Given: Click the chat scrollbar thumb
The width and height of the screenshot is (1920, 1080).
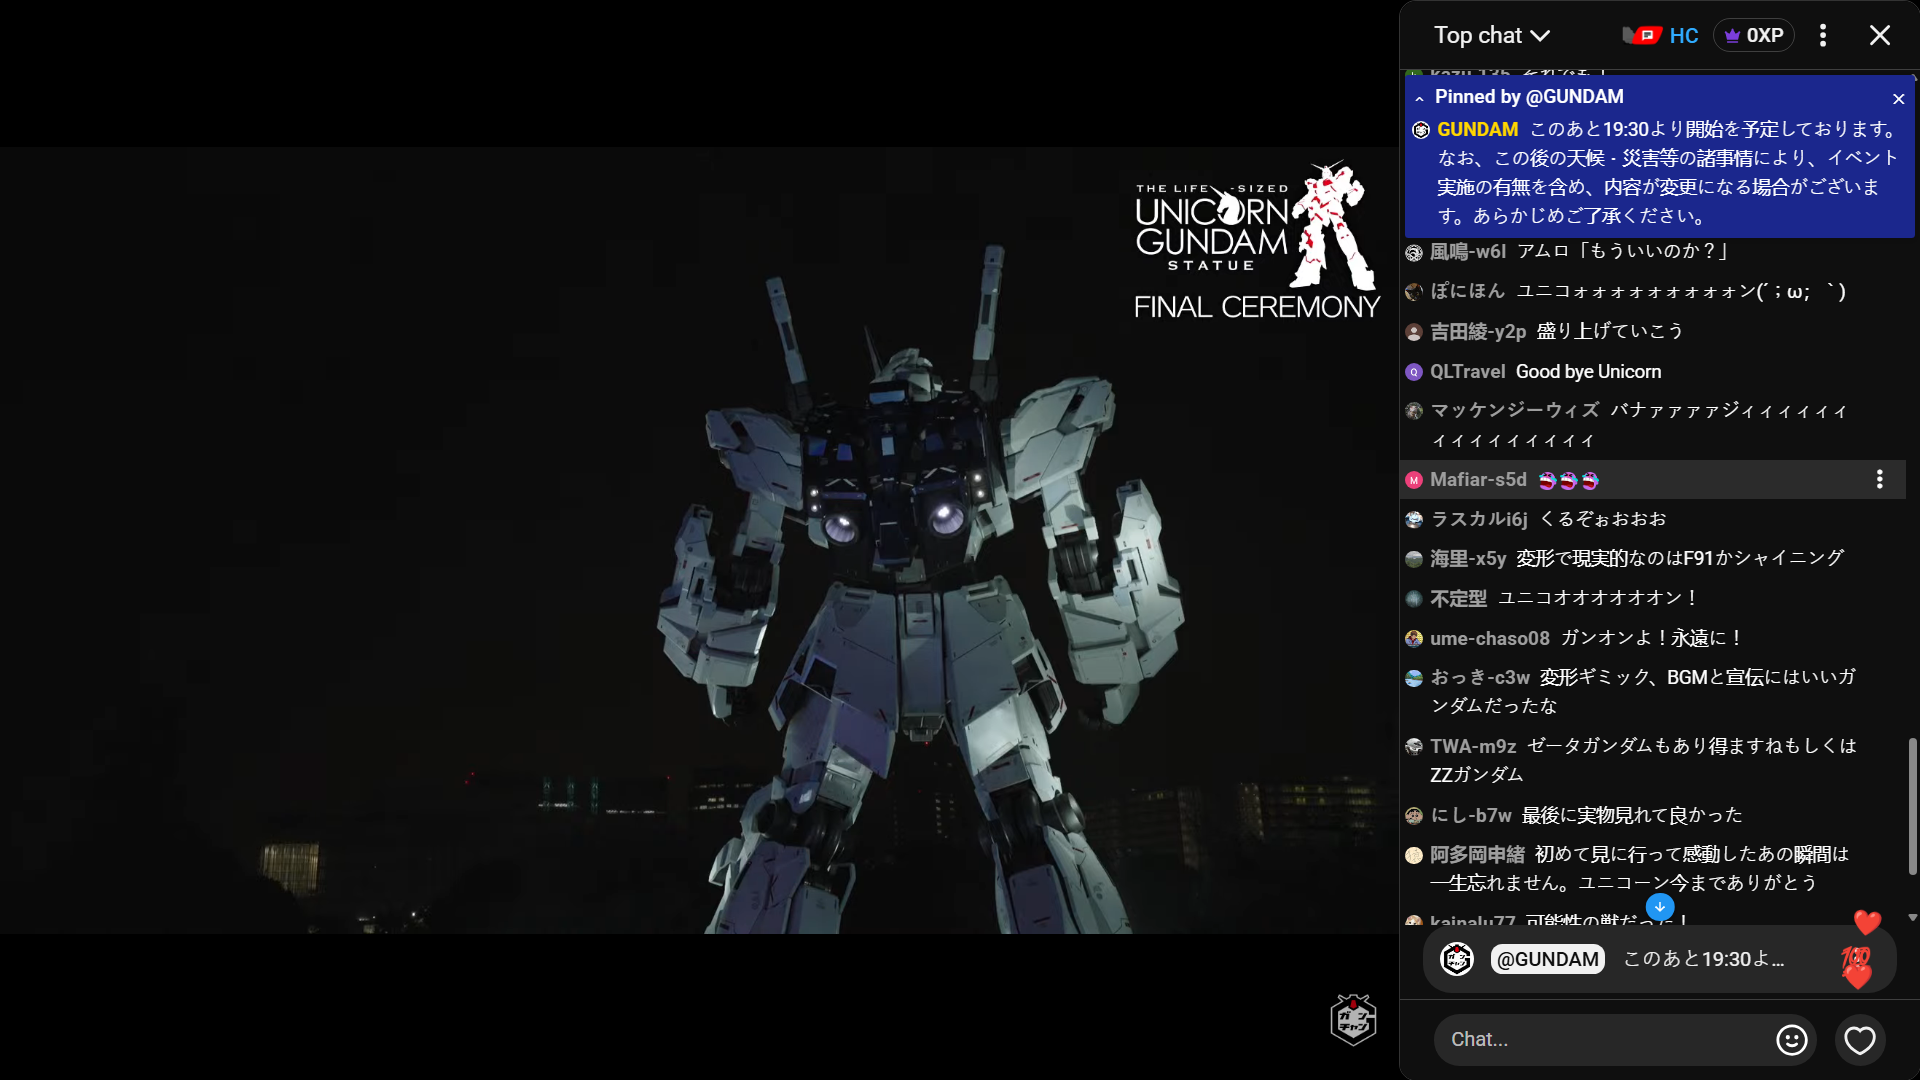Looking at the screenshot, I should (x=1912, y=807).
